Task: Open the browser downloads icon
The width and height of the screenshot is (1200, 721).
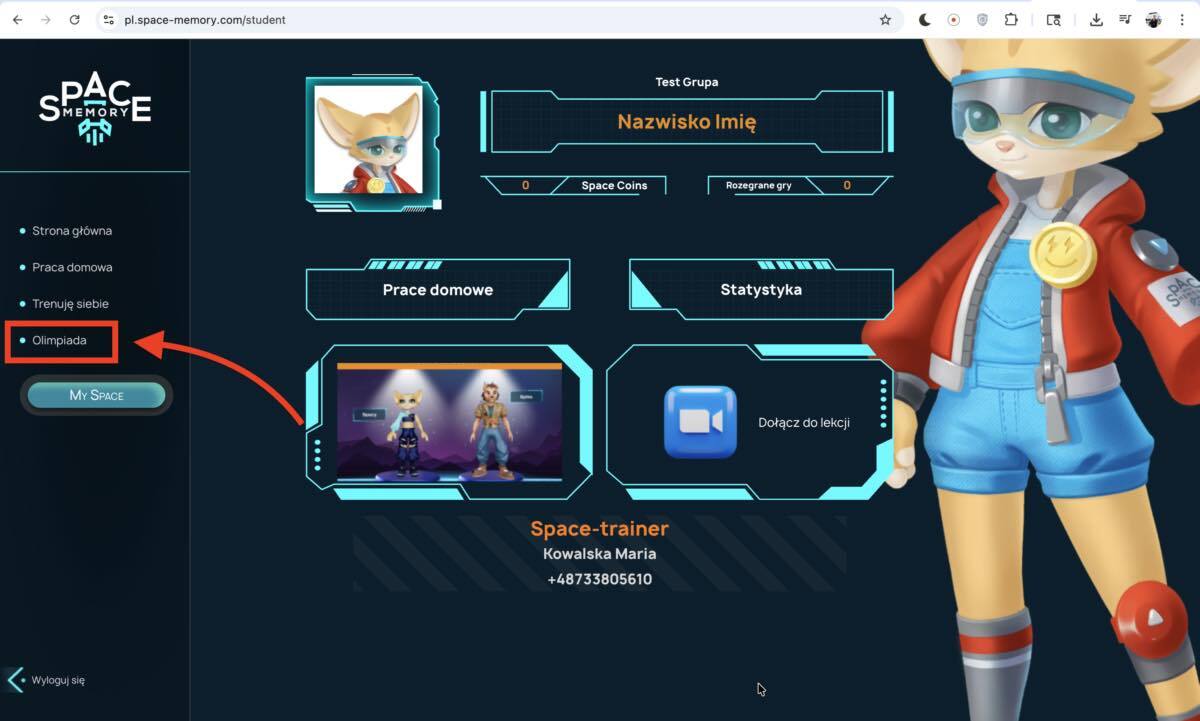Action: (x=1096, y=19)
